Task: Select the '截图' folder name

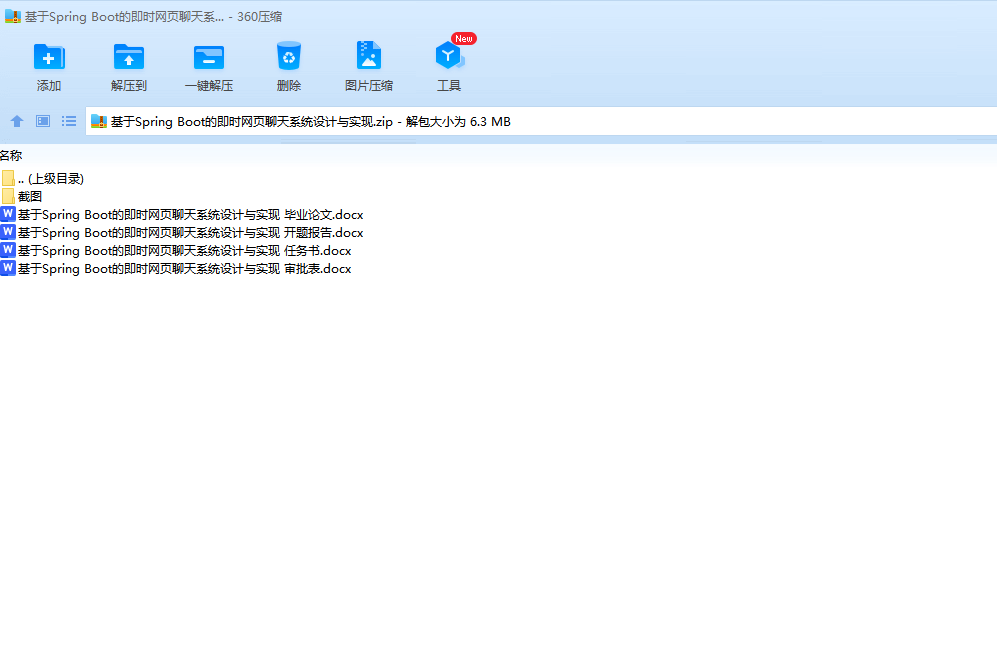Action: pyautogui.click(x=30, y=197)
